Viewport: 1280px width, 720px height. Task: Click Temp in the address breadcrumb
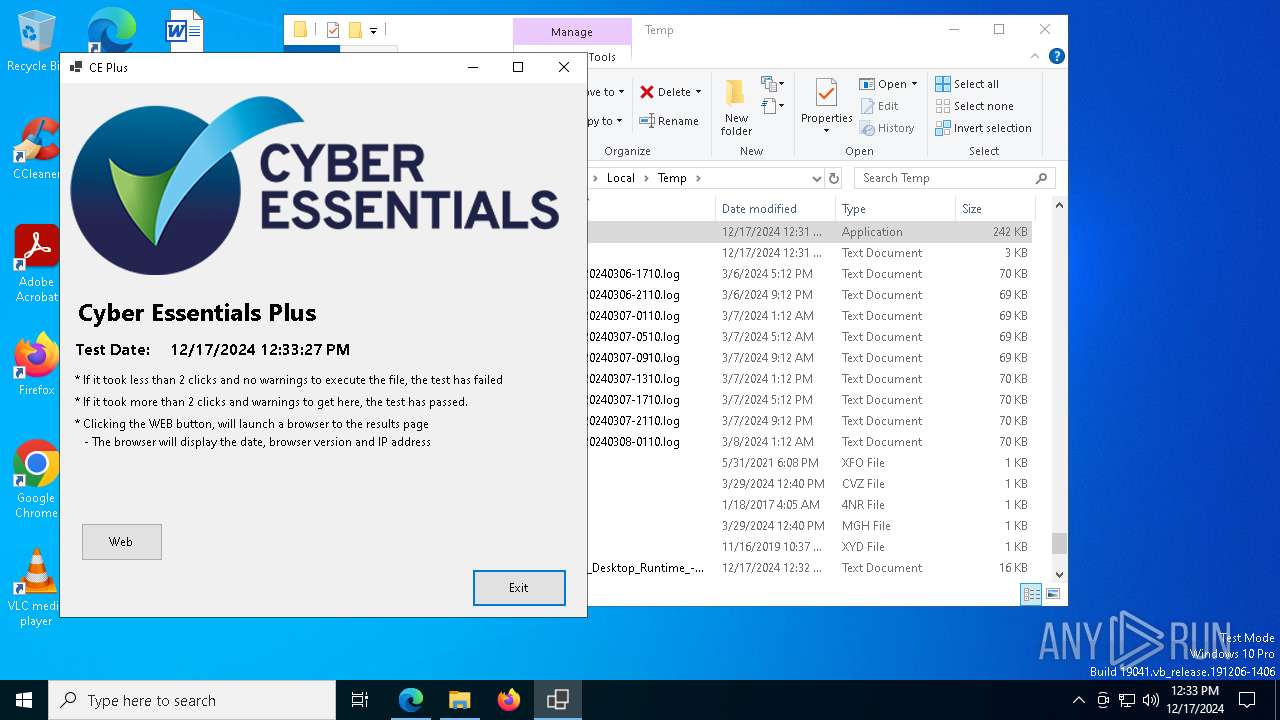click(672, 178)
